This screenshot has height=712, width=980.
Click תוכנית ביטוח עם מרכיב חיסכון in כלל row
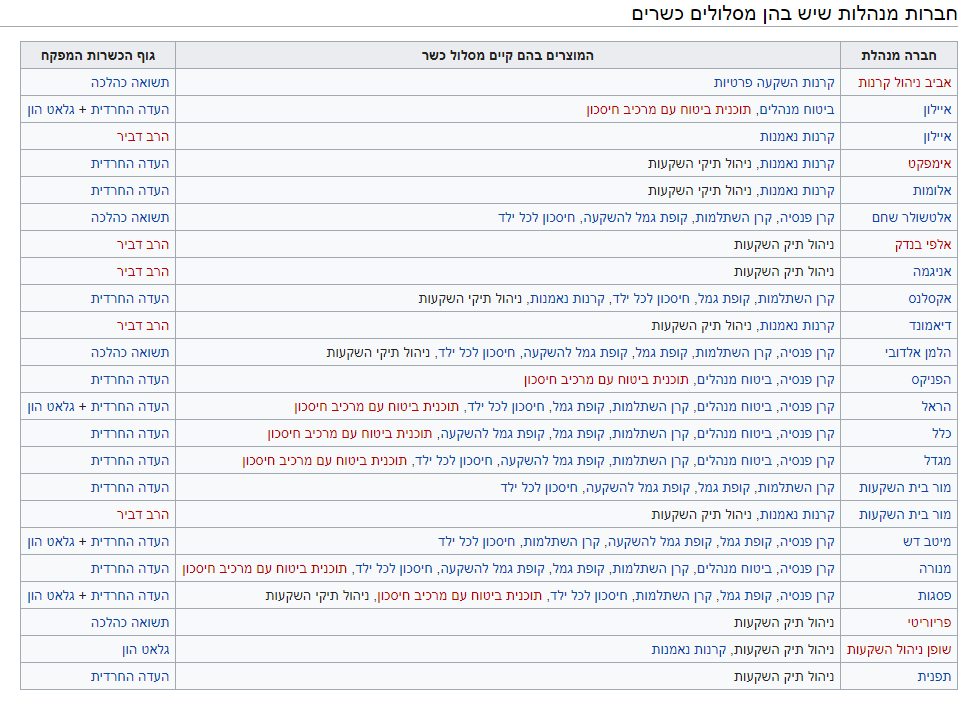349,433
